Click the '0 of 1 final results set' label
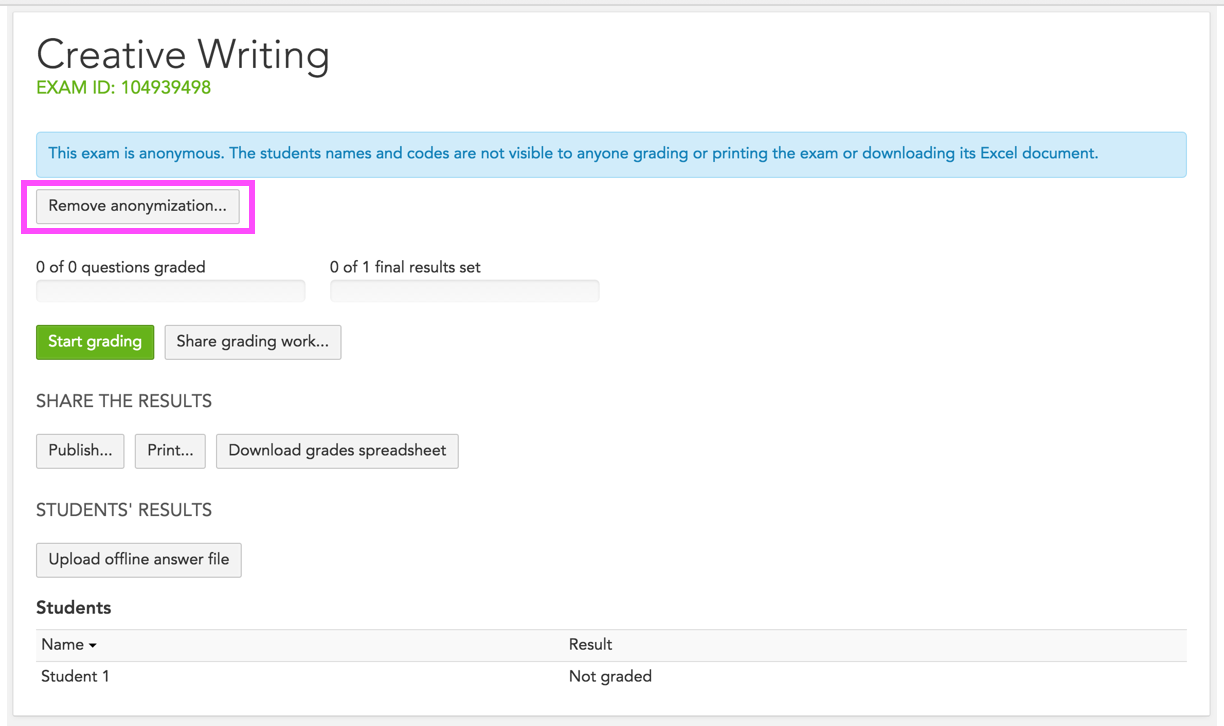Screen dimensions: 1224x726 coord(405,267)
